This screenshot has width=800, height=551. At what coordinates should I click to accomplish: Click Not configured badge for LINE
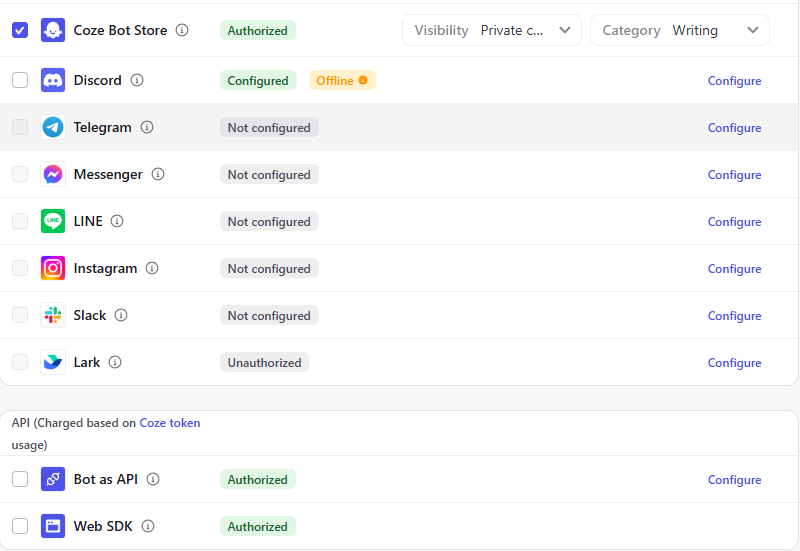269,221
